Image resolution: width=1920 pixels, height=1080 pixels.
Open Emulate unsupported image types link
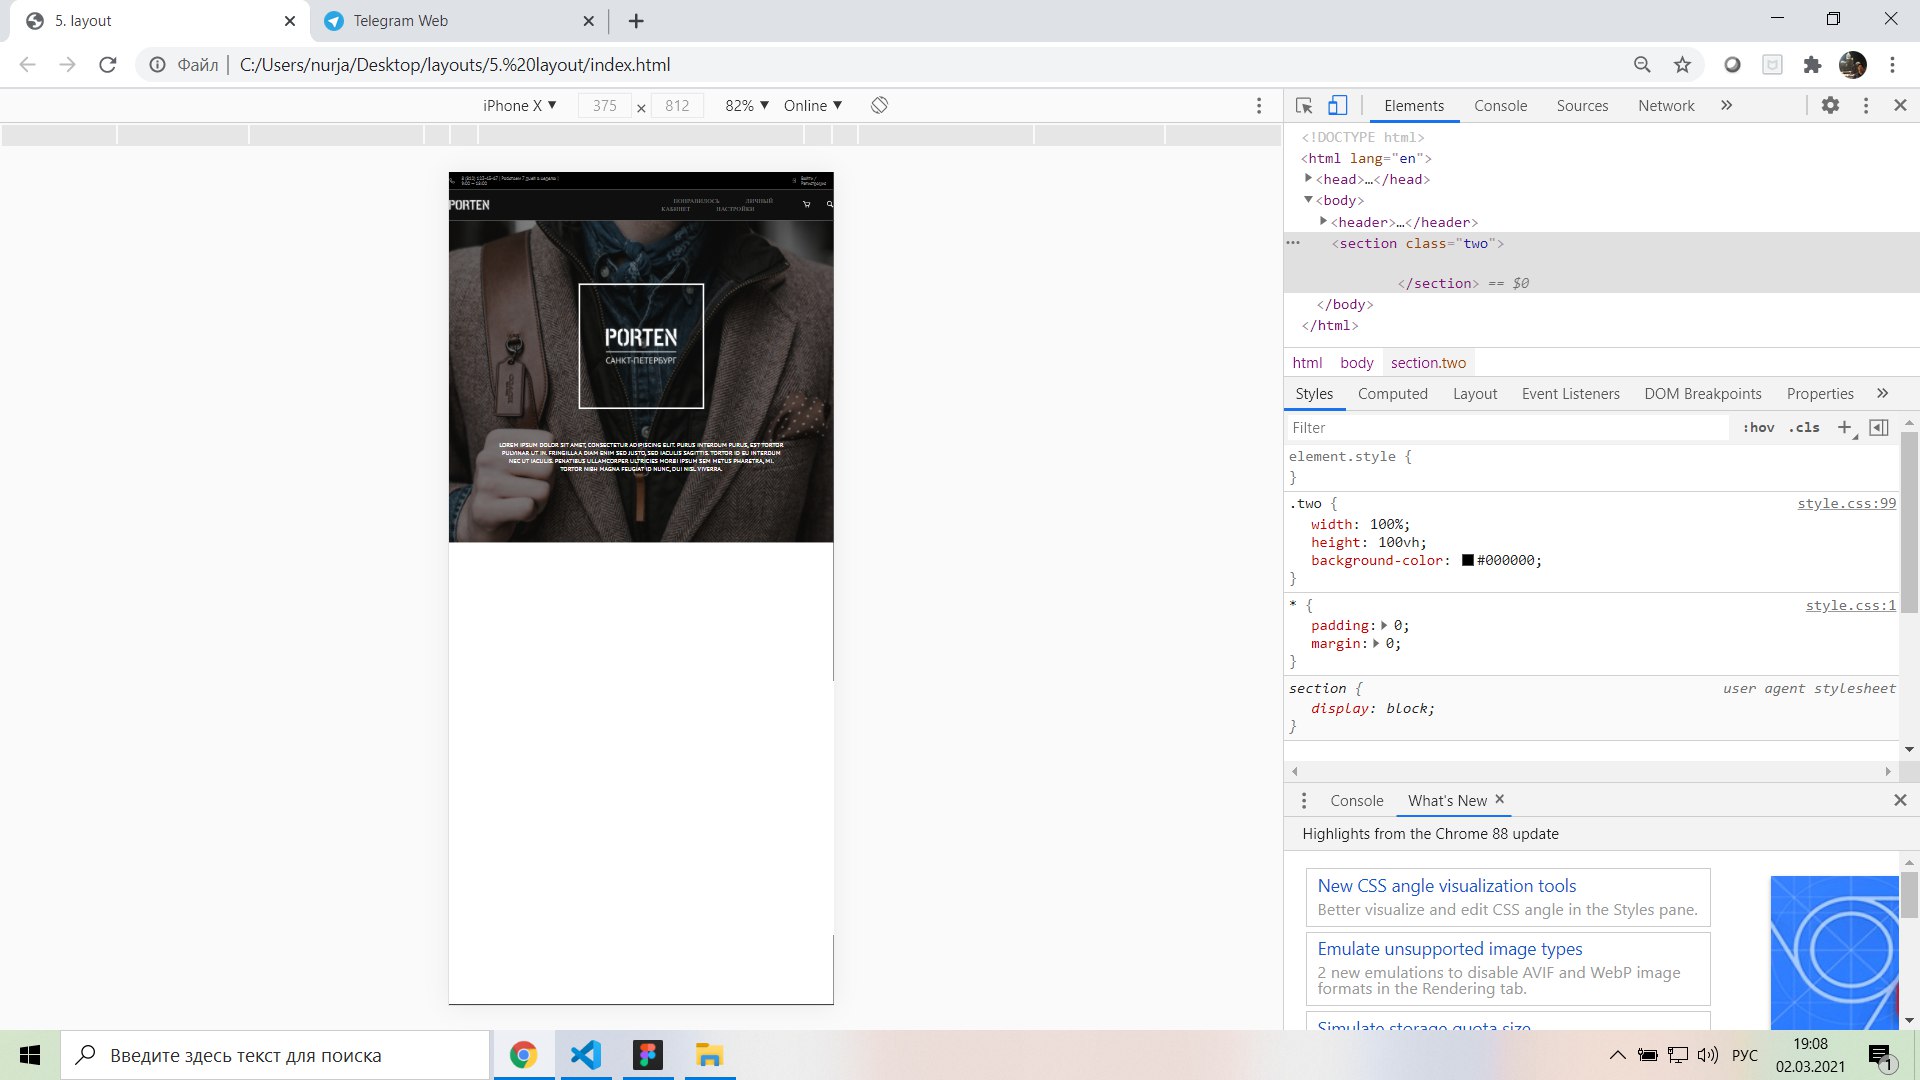[1450, 949]
